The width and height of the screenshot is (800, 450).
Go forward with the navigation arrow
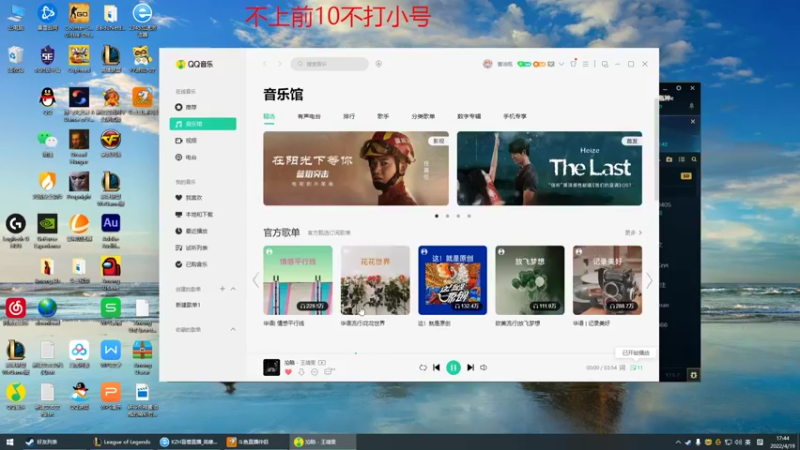[x=280, y=64]
